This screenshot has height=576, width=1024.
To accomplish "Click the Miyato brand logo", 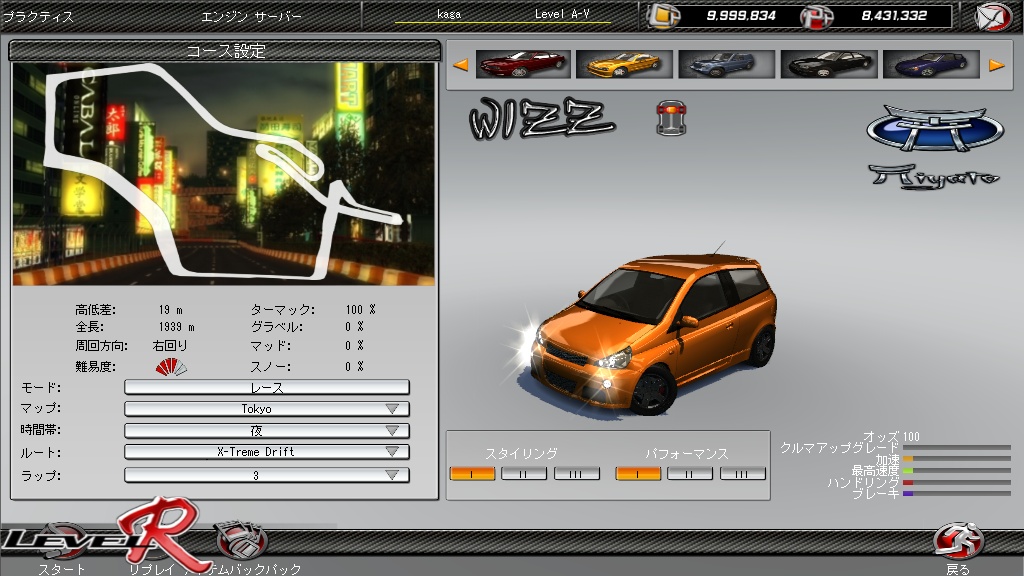I will [935, 147].
